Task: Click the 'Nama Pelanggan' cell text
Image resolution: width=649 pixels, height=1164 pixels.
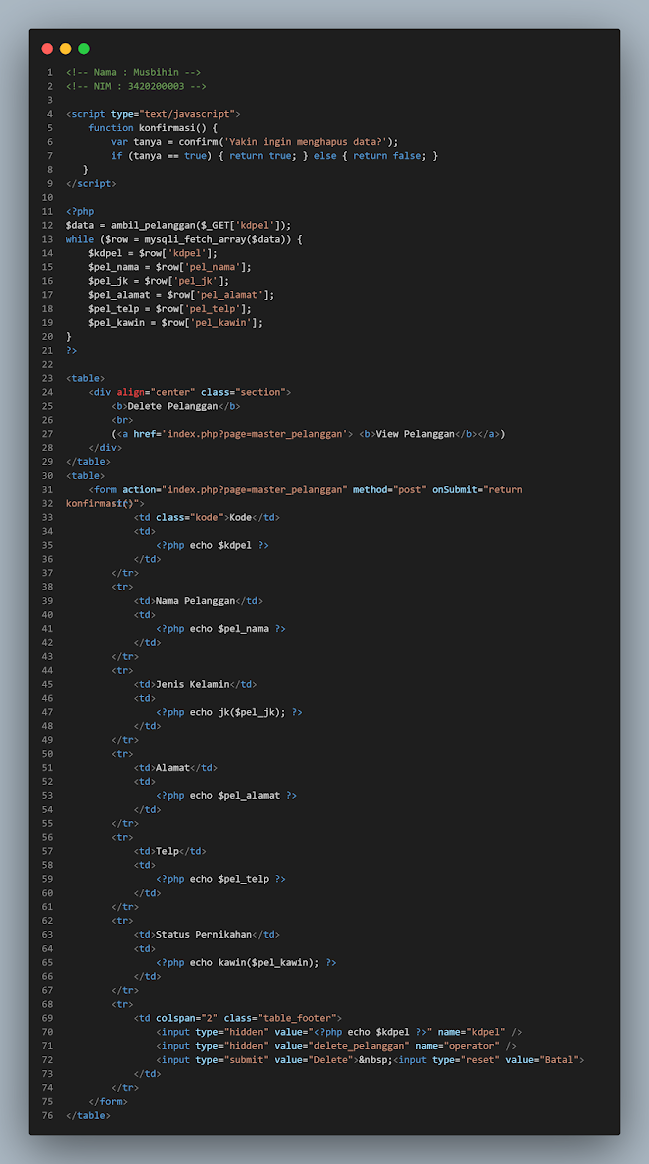Action: click(x=195, y=601)
